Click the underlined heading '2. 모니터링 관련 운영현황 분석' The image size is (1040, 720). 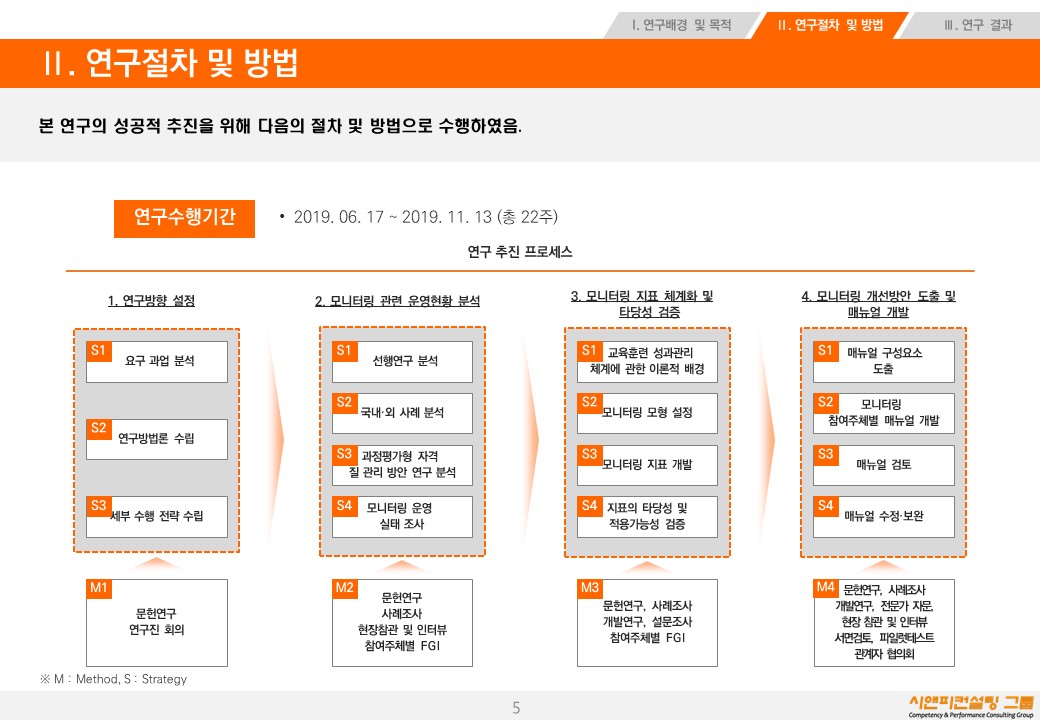coord(397,300)
